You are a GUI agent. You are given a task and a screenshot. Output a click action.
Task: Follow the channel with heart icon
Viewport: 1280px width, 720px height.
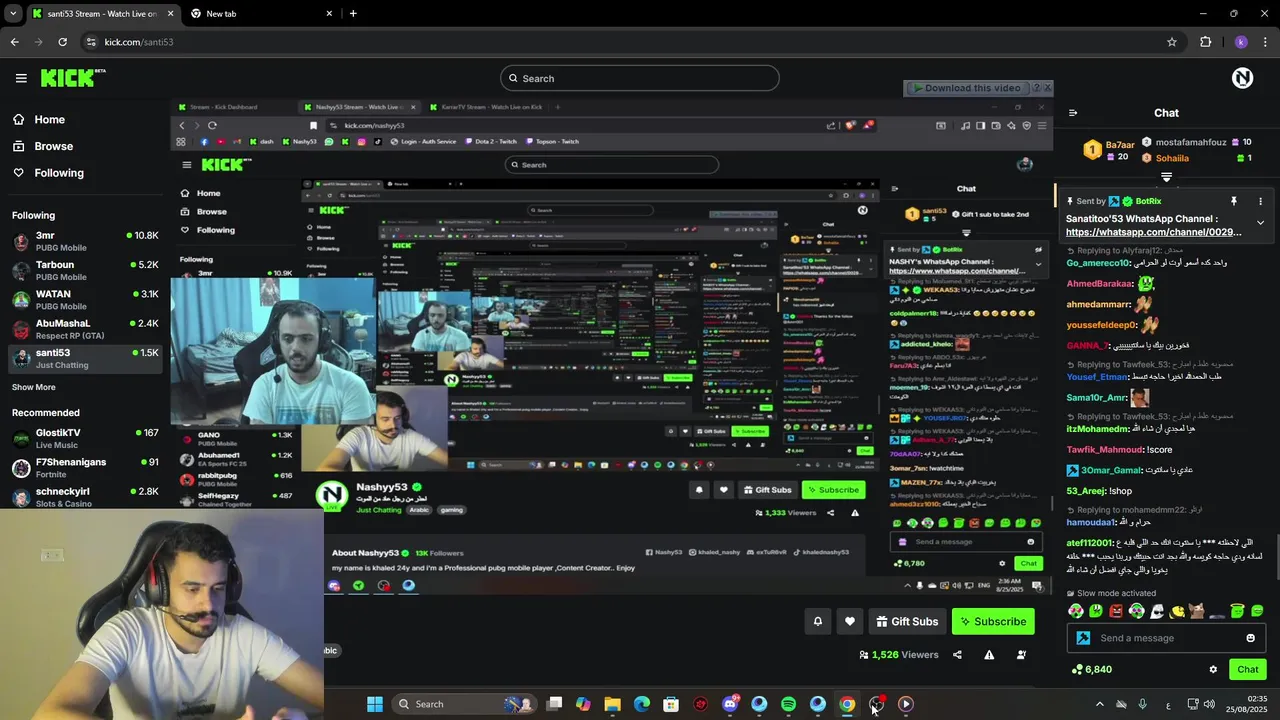850,621
